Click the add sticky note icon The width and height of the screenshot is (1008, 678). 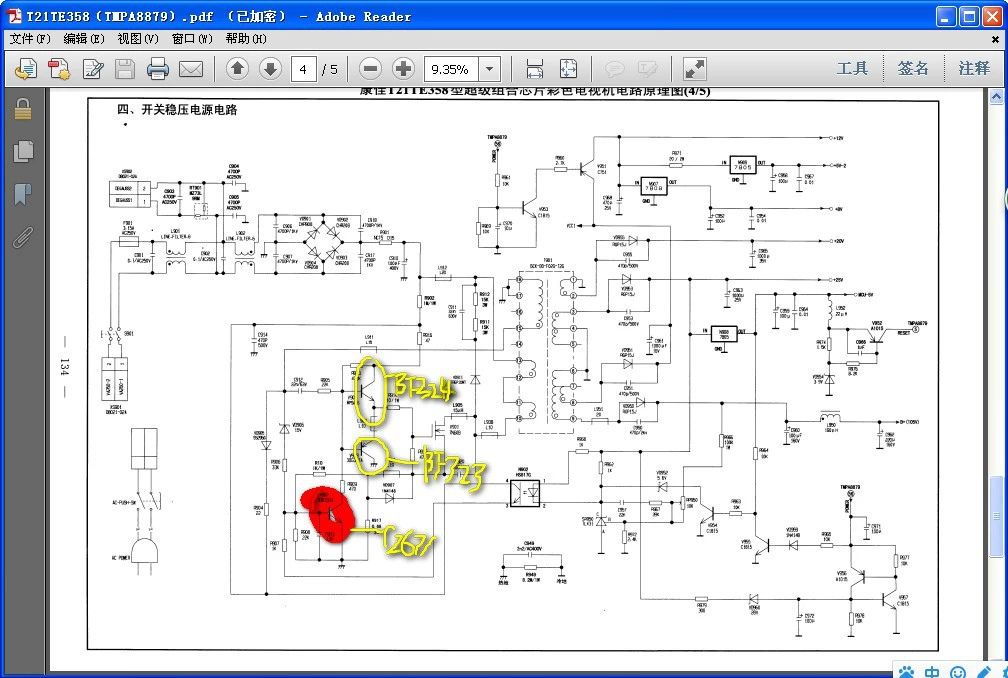(x=615, y=69)
